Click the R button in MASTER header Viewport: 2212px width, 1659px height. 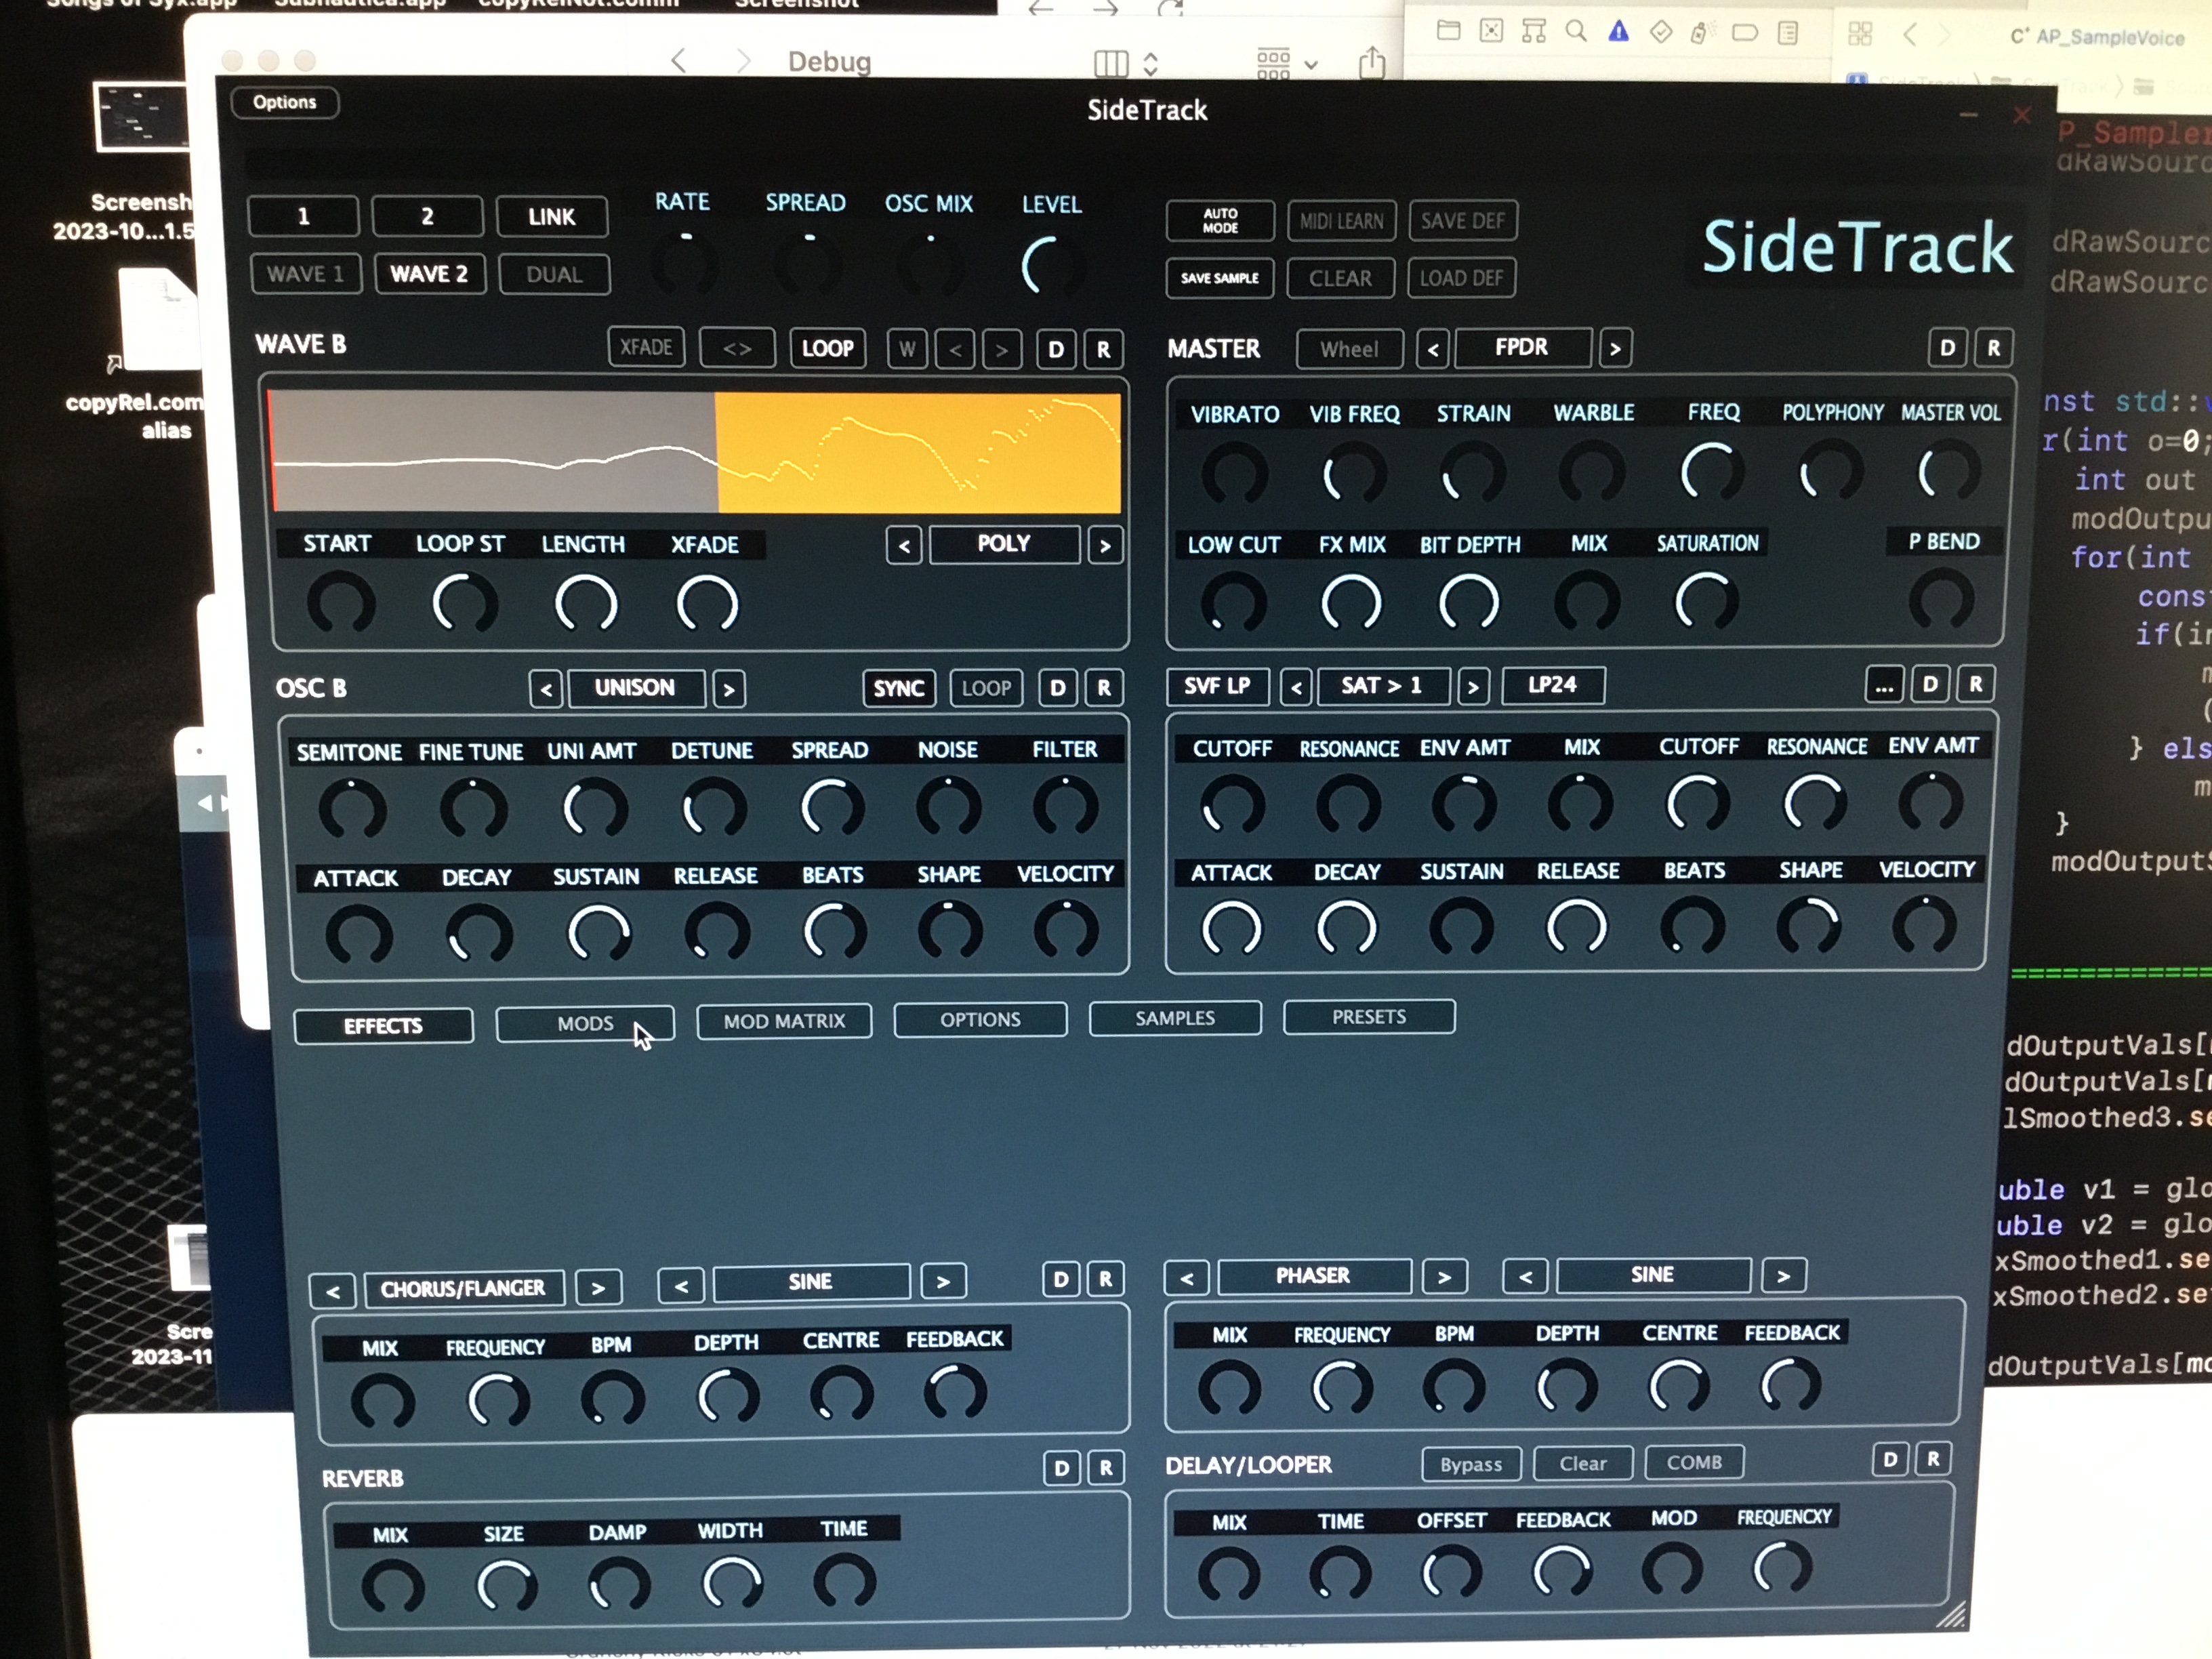click(1994, 348)
